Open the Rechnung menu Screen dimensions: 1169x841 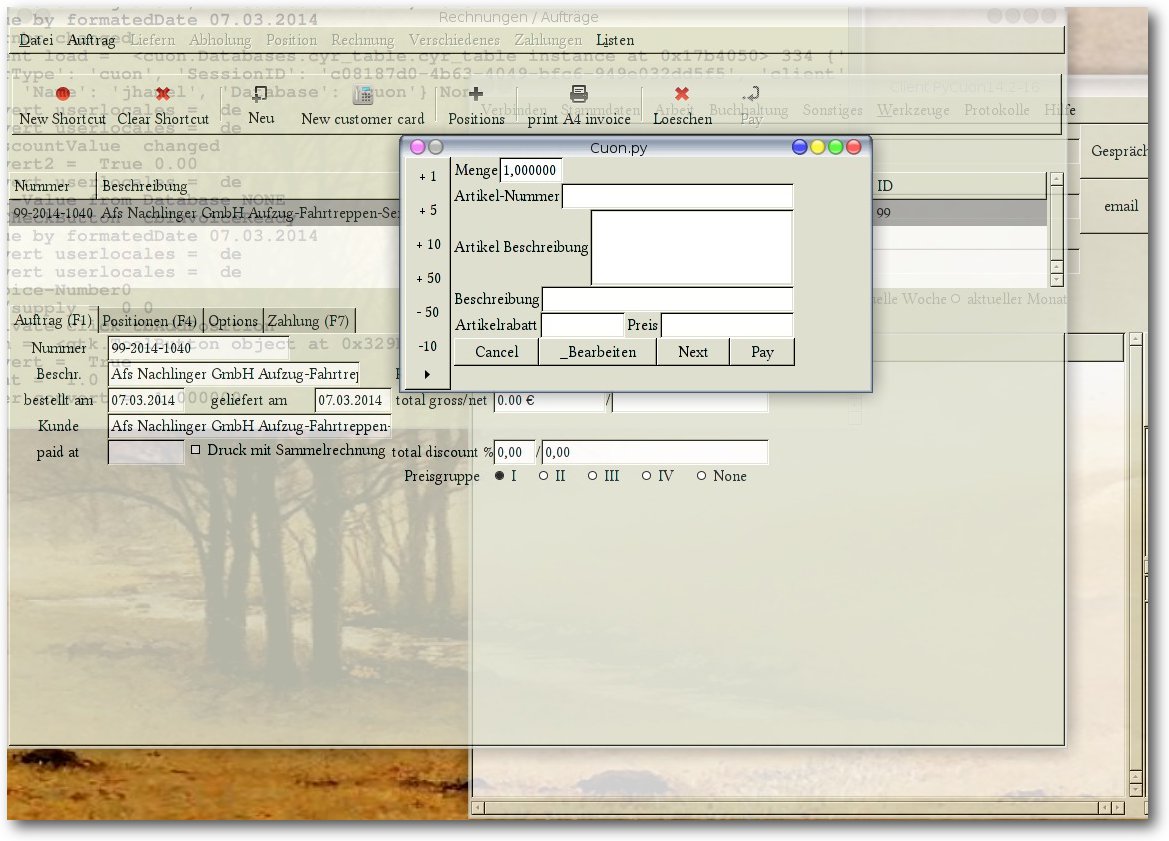362,40
